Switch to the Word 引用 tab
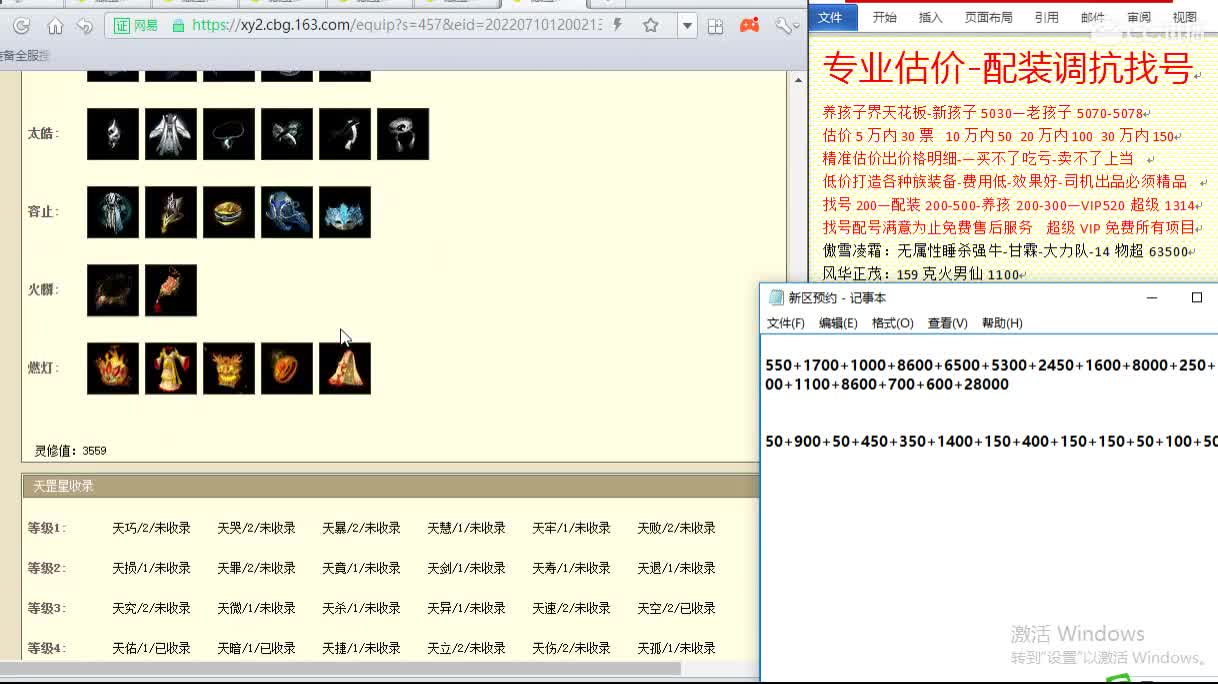The image size is (1218, 684). point(1047,17)
